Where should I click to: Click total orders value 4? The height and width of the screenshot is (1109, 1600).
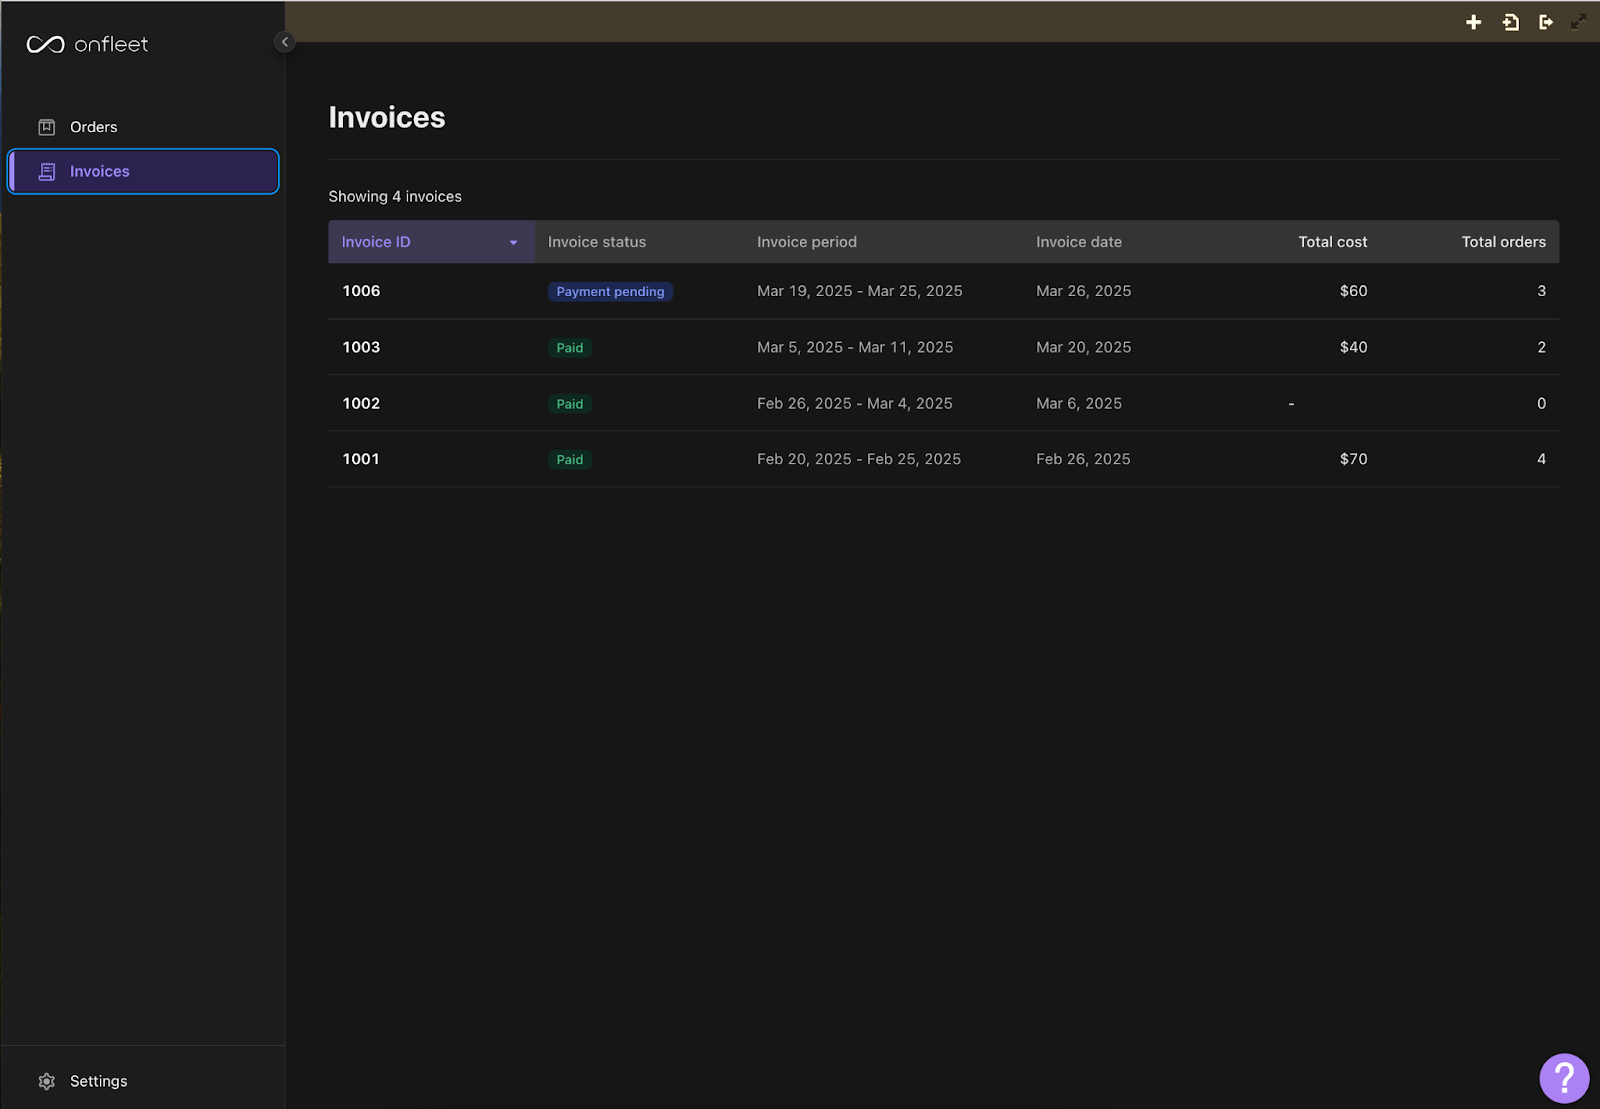point(1541,459)
